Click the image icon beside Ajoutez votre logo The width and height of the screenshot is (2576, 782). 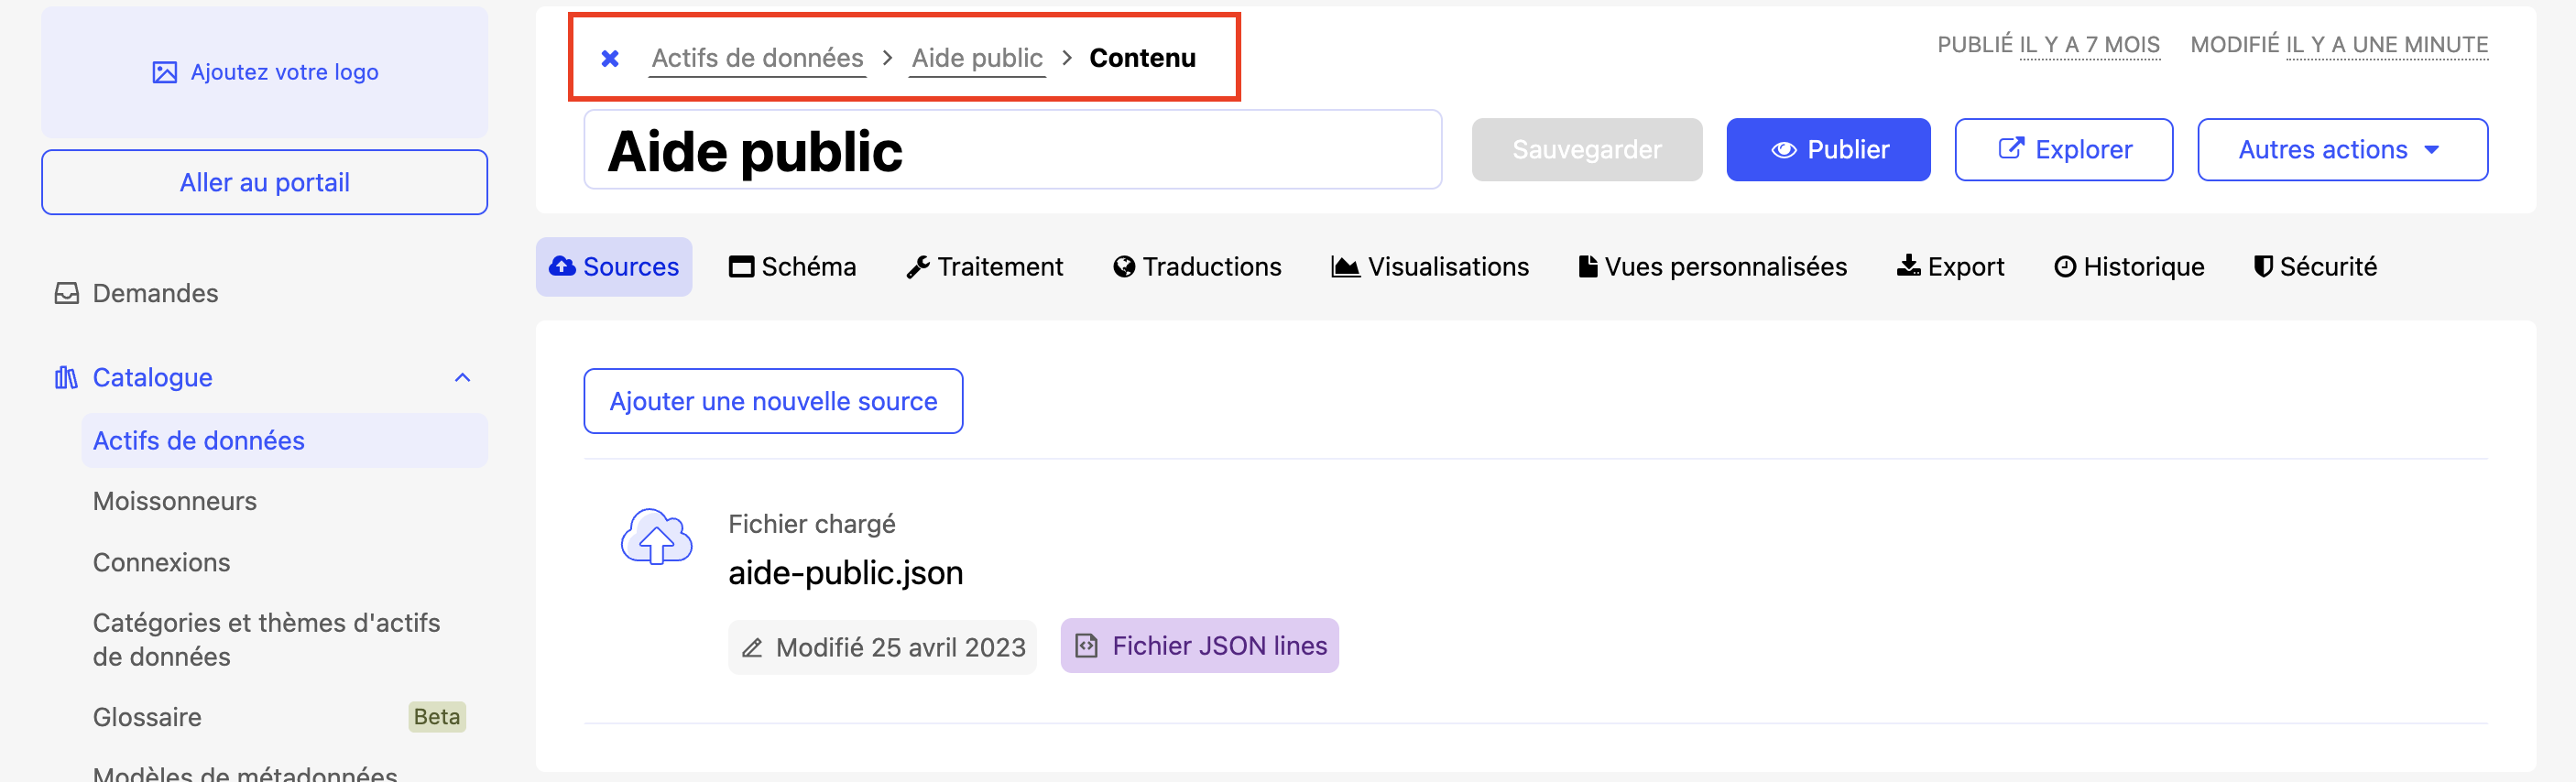coord(164,73)
